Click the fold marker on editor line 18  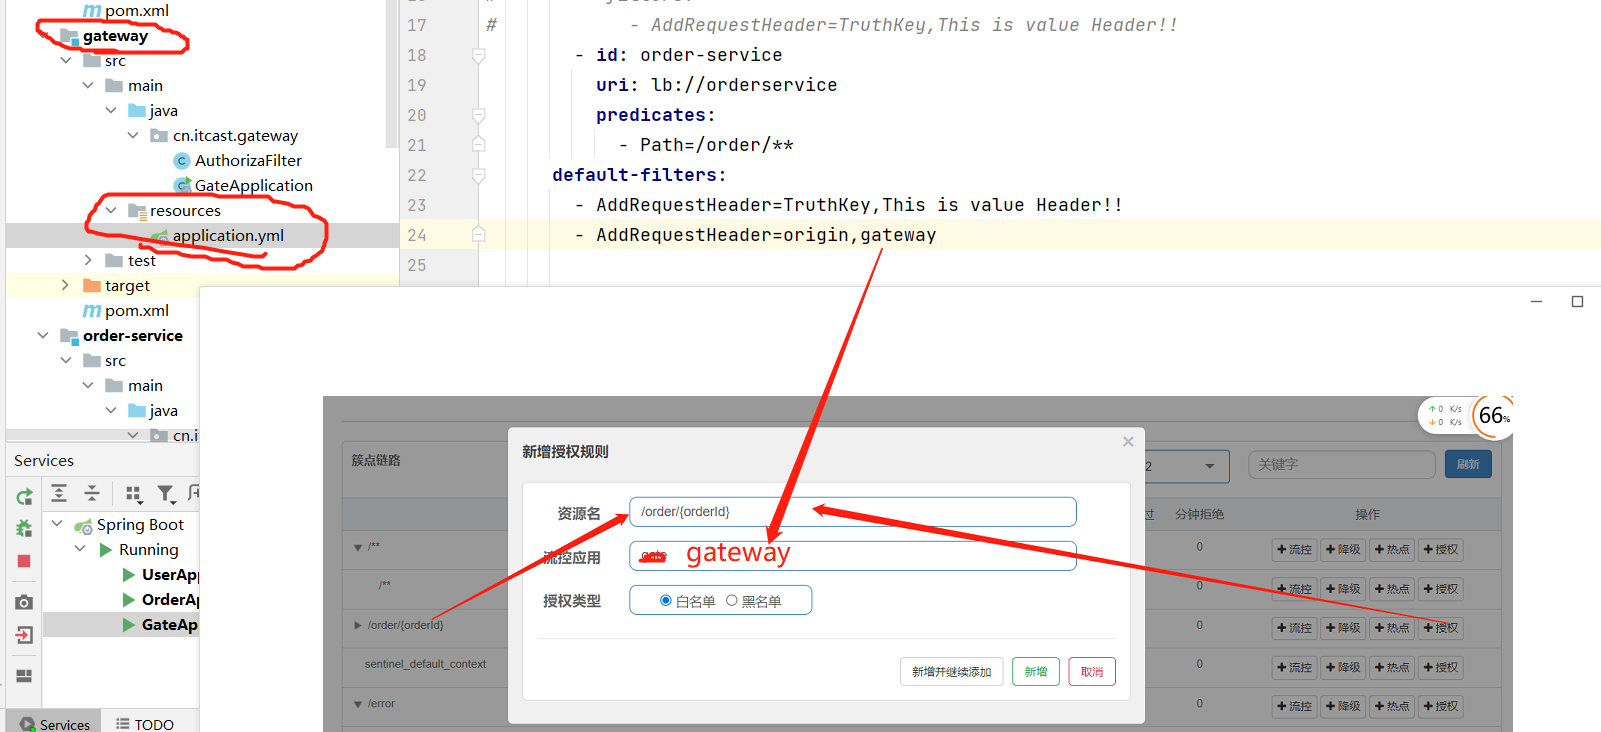(x=479, y=56)
